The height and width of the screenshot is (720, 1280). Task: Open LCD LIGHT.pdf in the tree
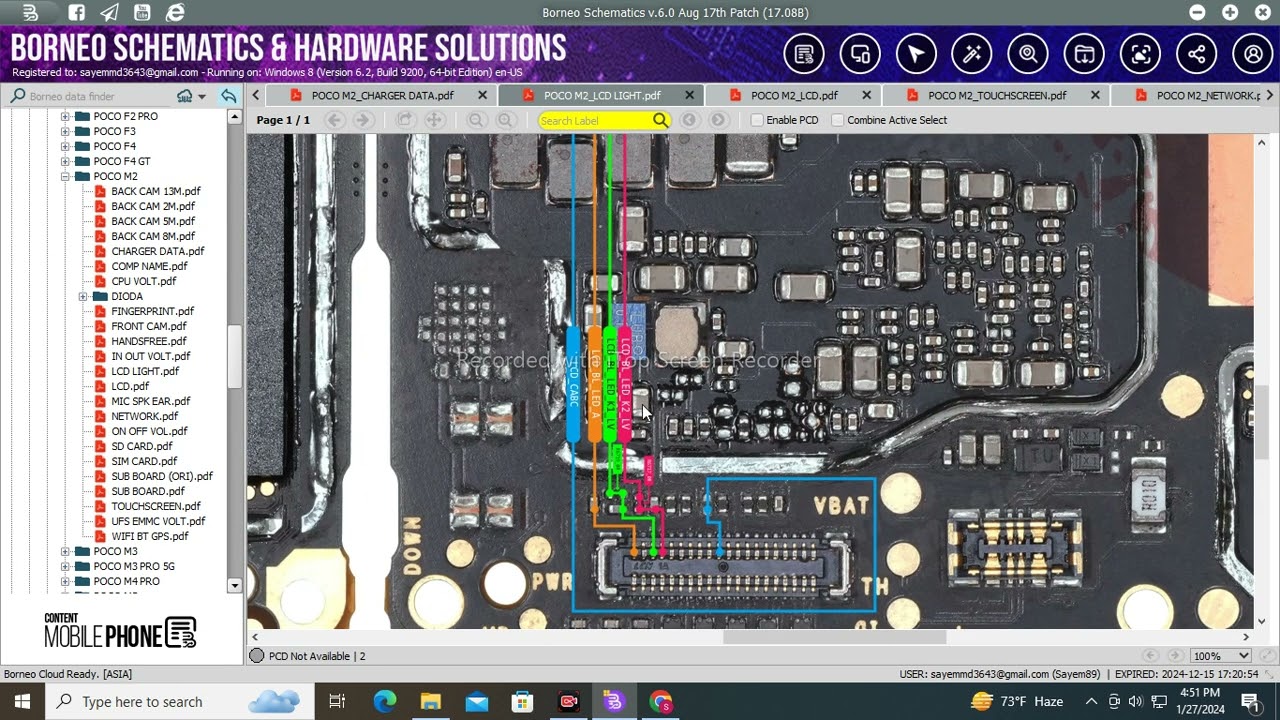(x=145, y=371)
